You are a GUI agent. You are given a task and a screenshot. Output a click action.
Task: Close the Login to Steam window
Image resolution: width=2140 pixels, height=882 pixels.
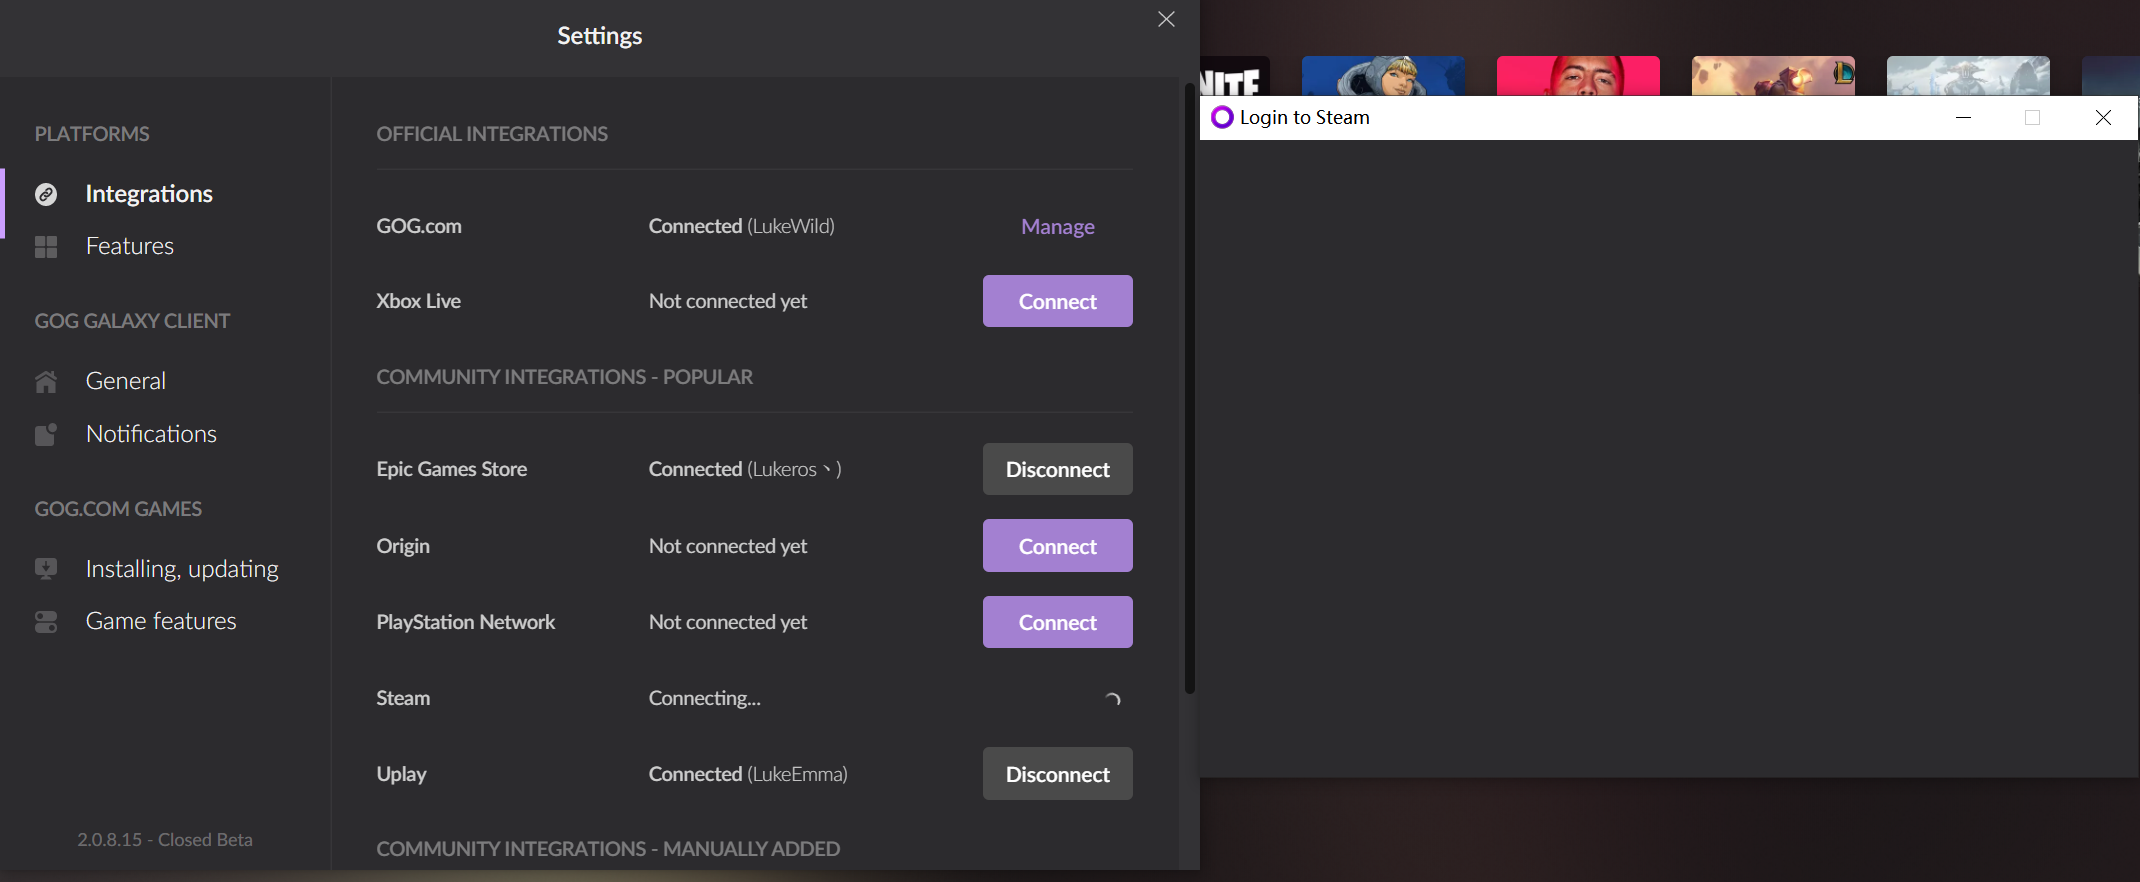2103,118
